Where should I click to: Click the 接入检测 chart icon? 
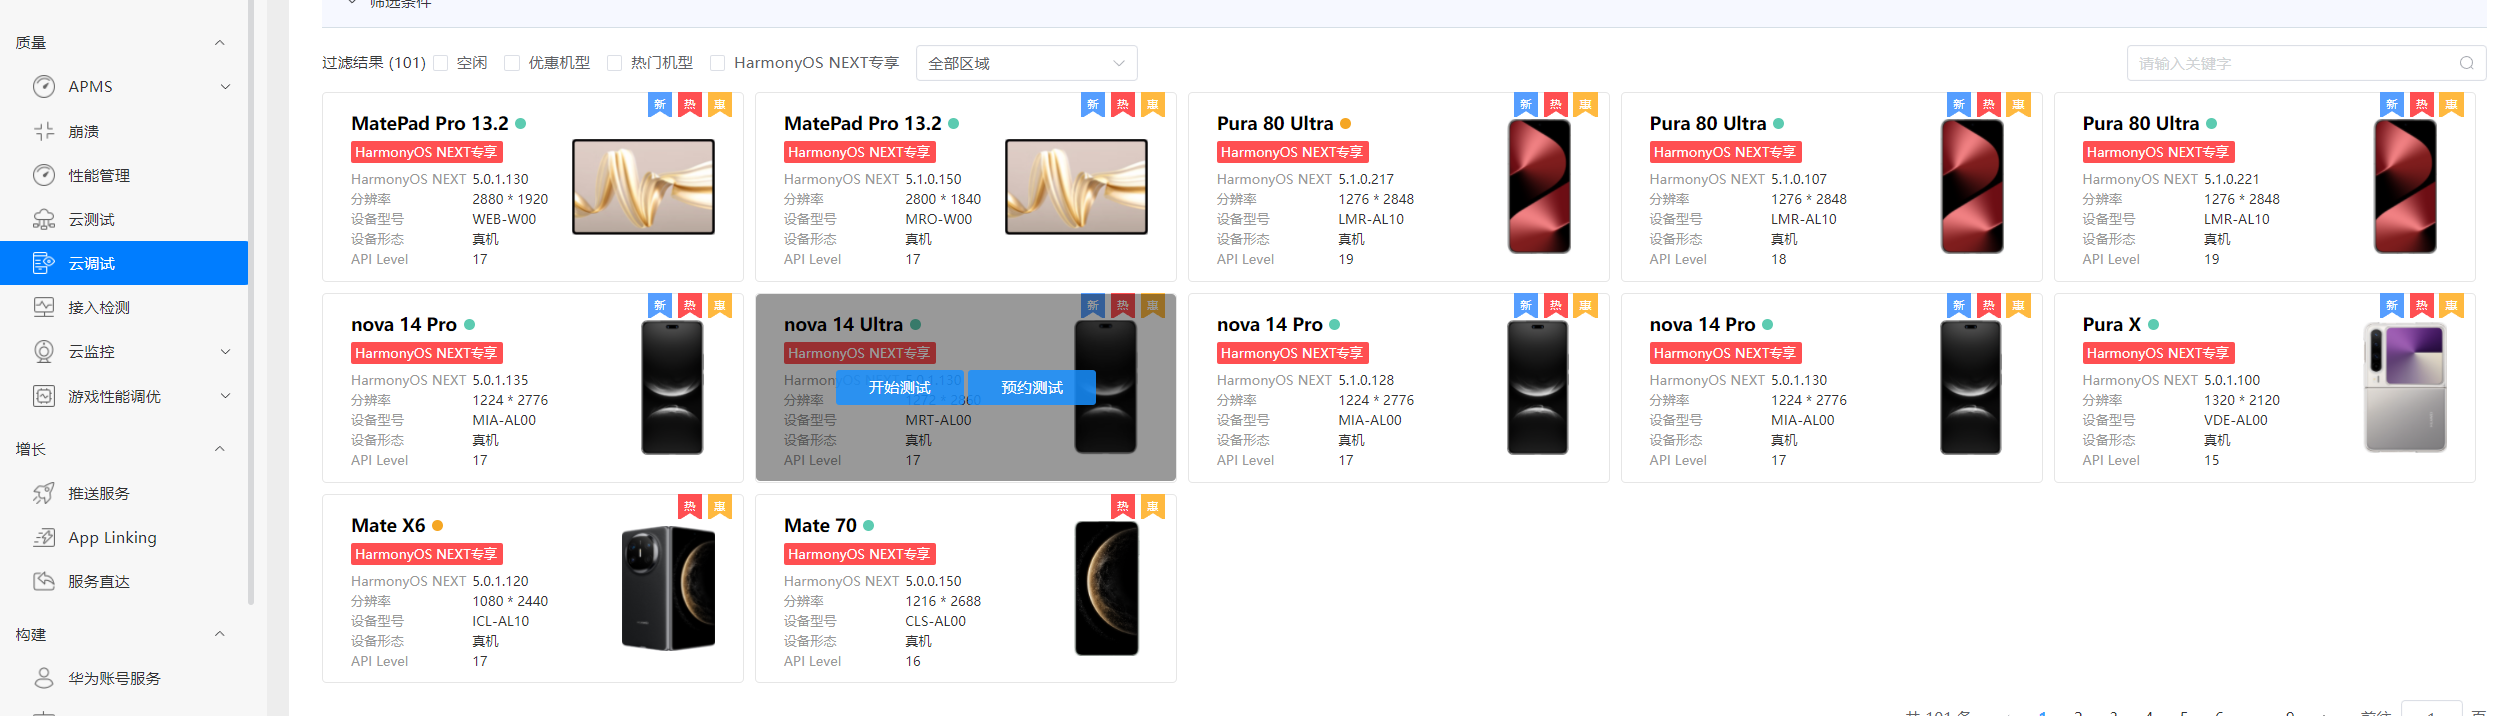pos(44,307)
